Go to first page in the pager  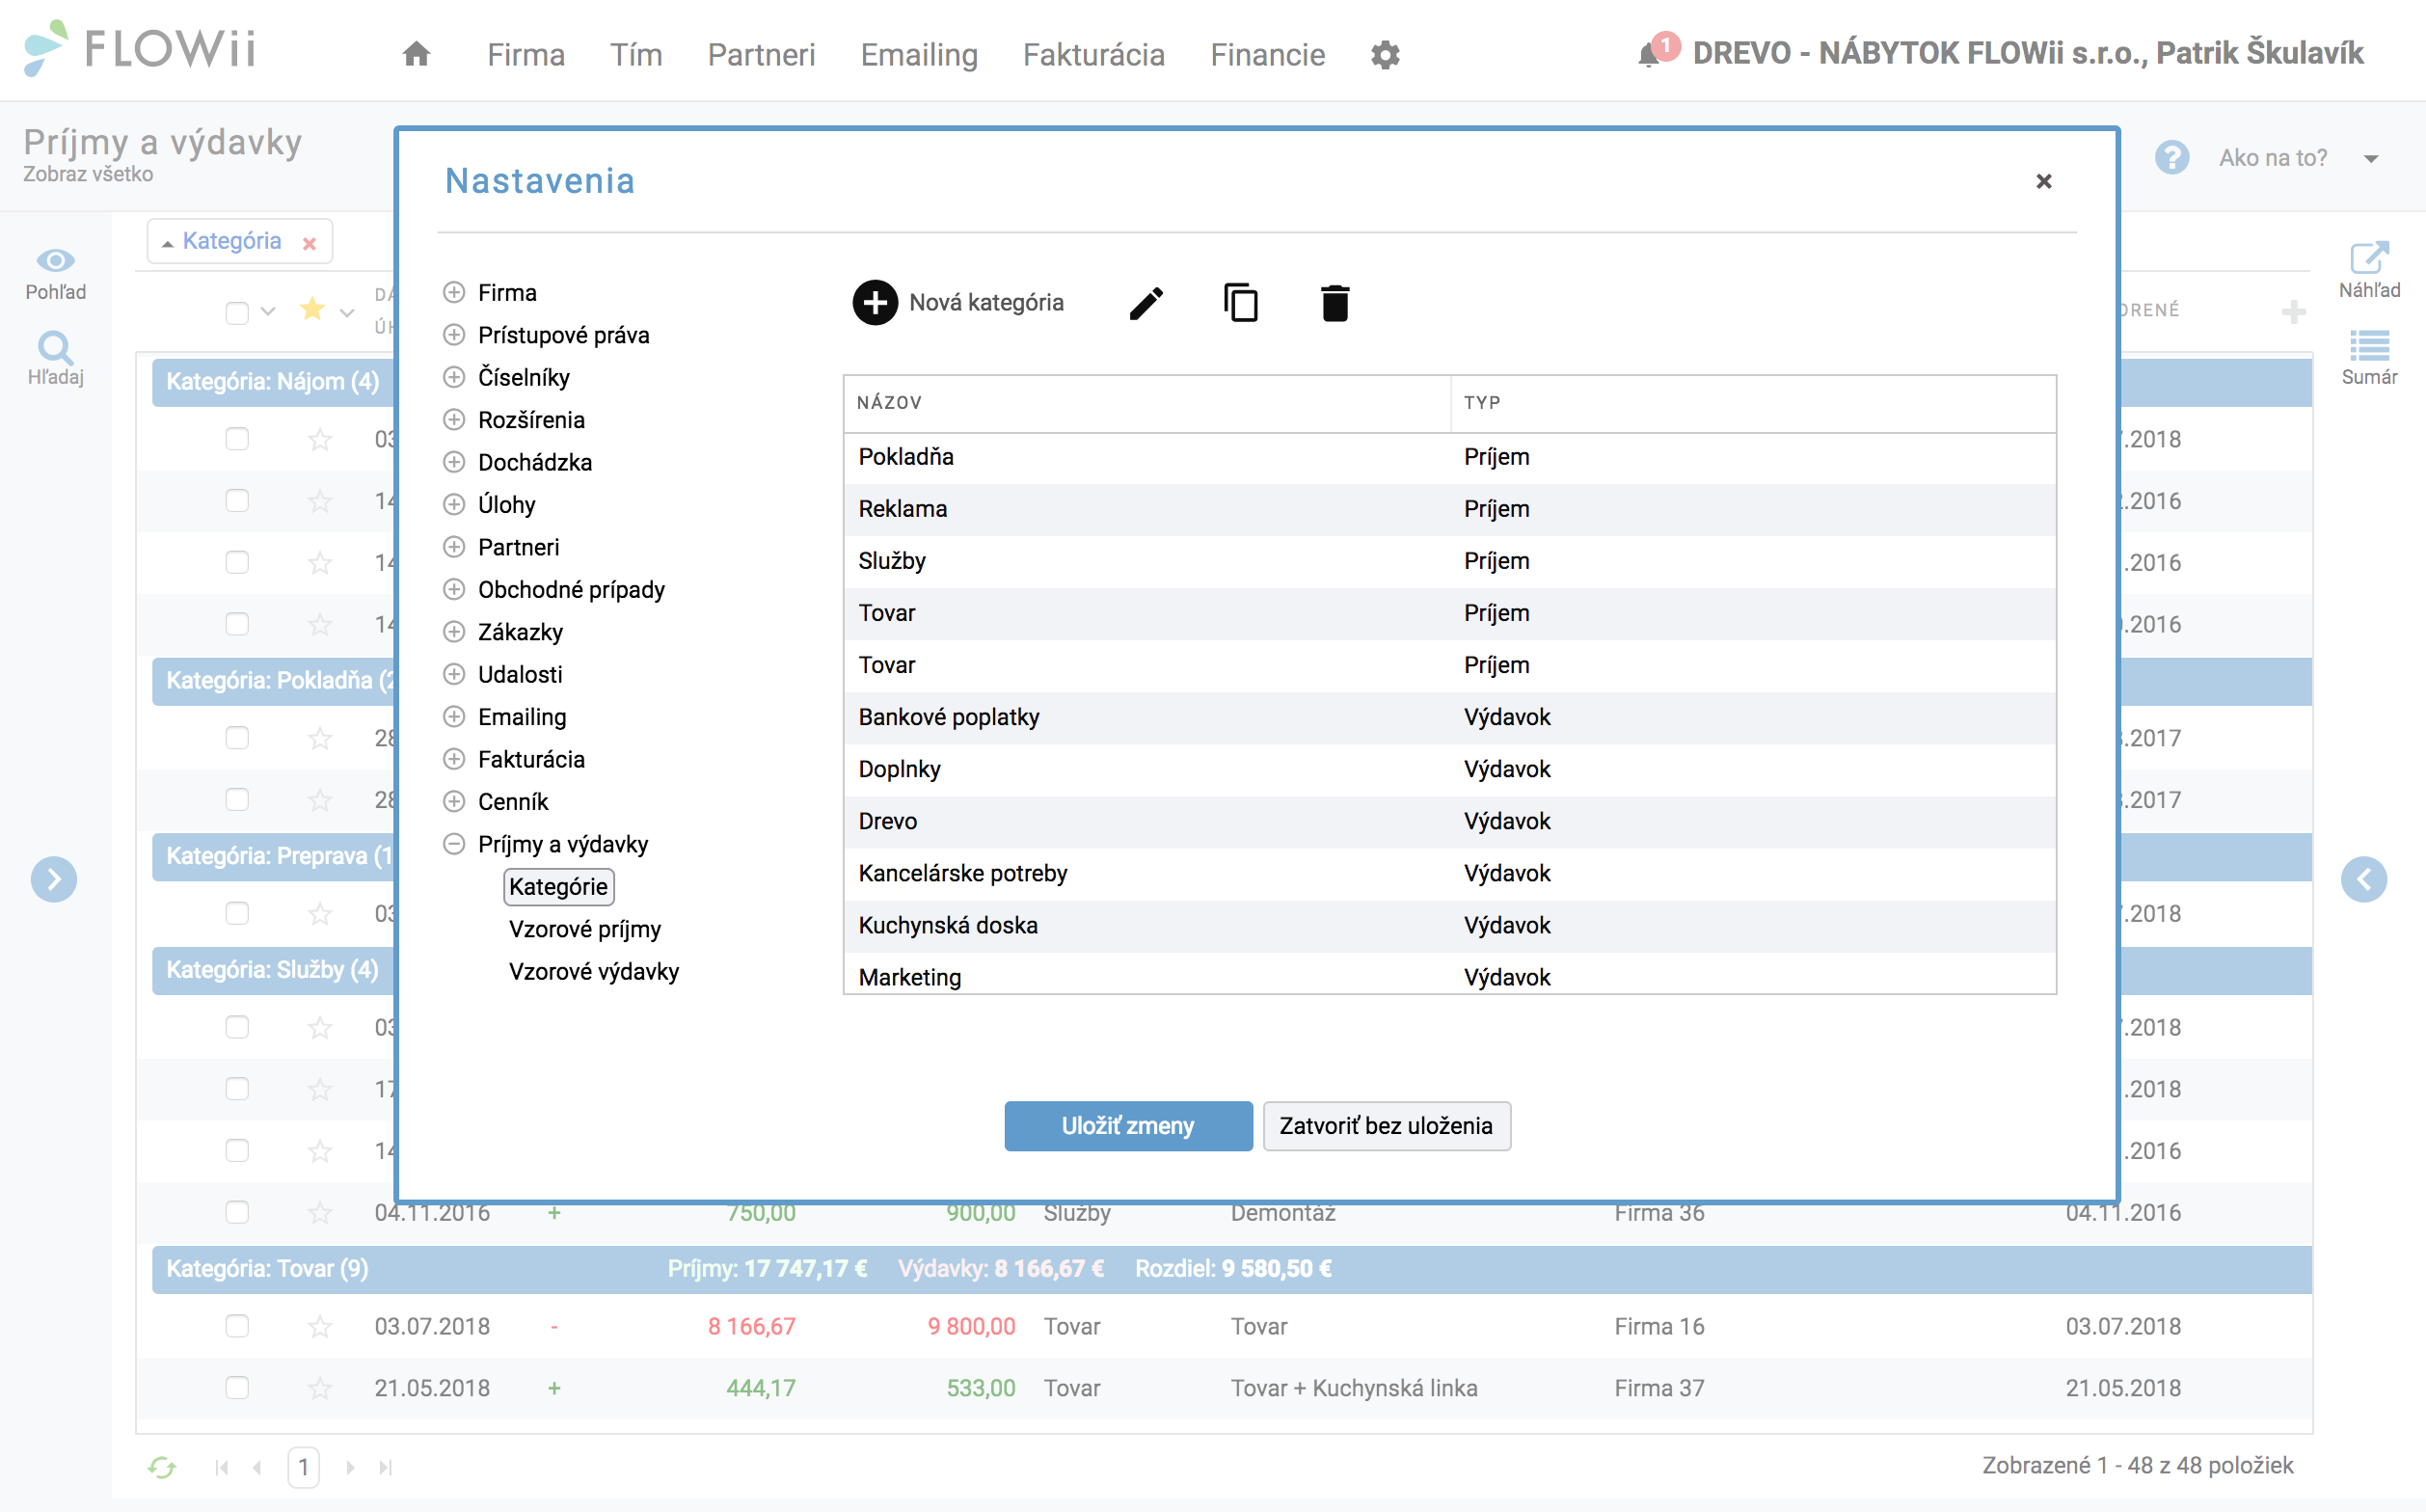[222, 1467]
